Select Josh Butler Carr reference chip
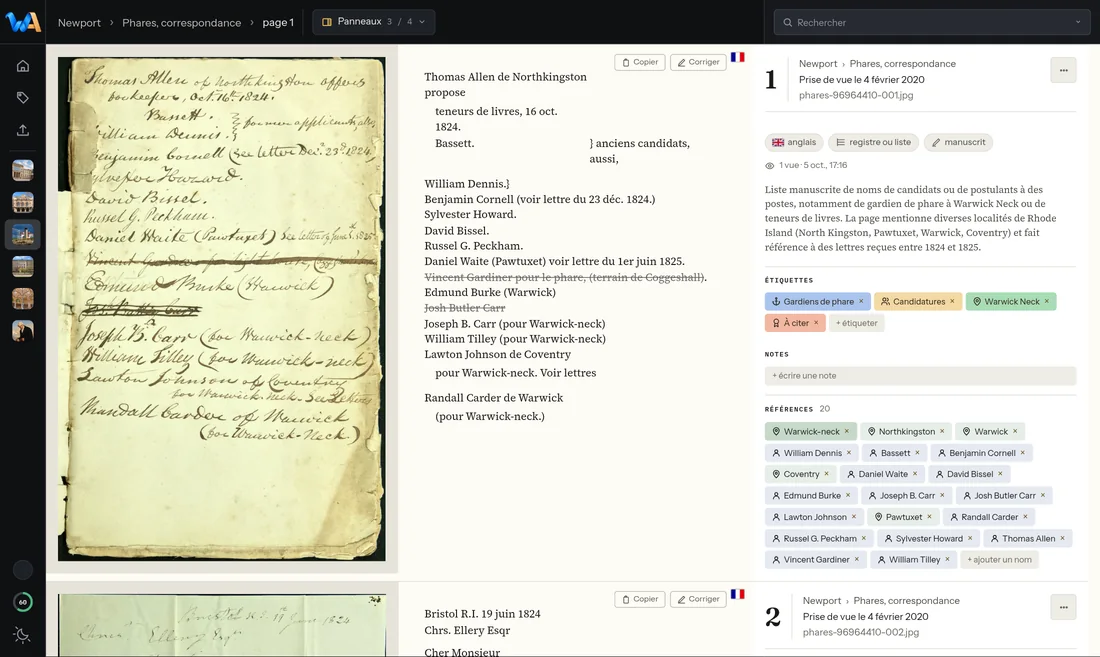 (1005, 496)
